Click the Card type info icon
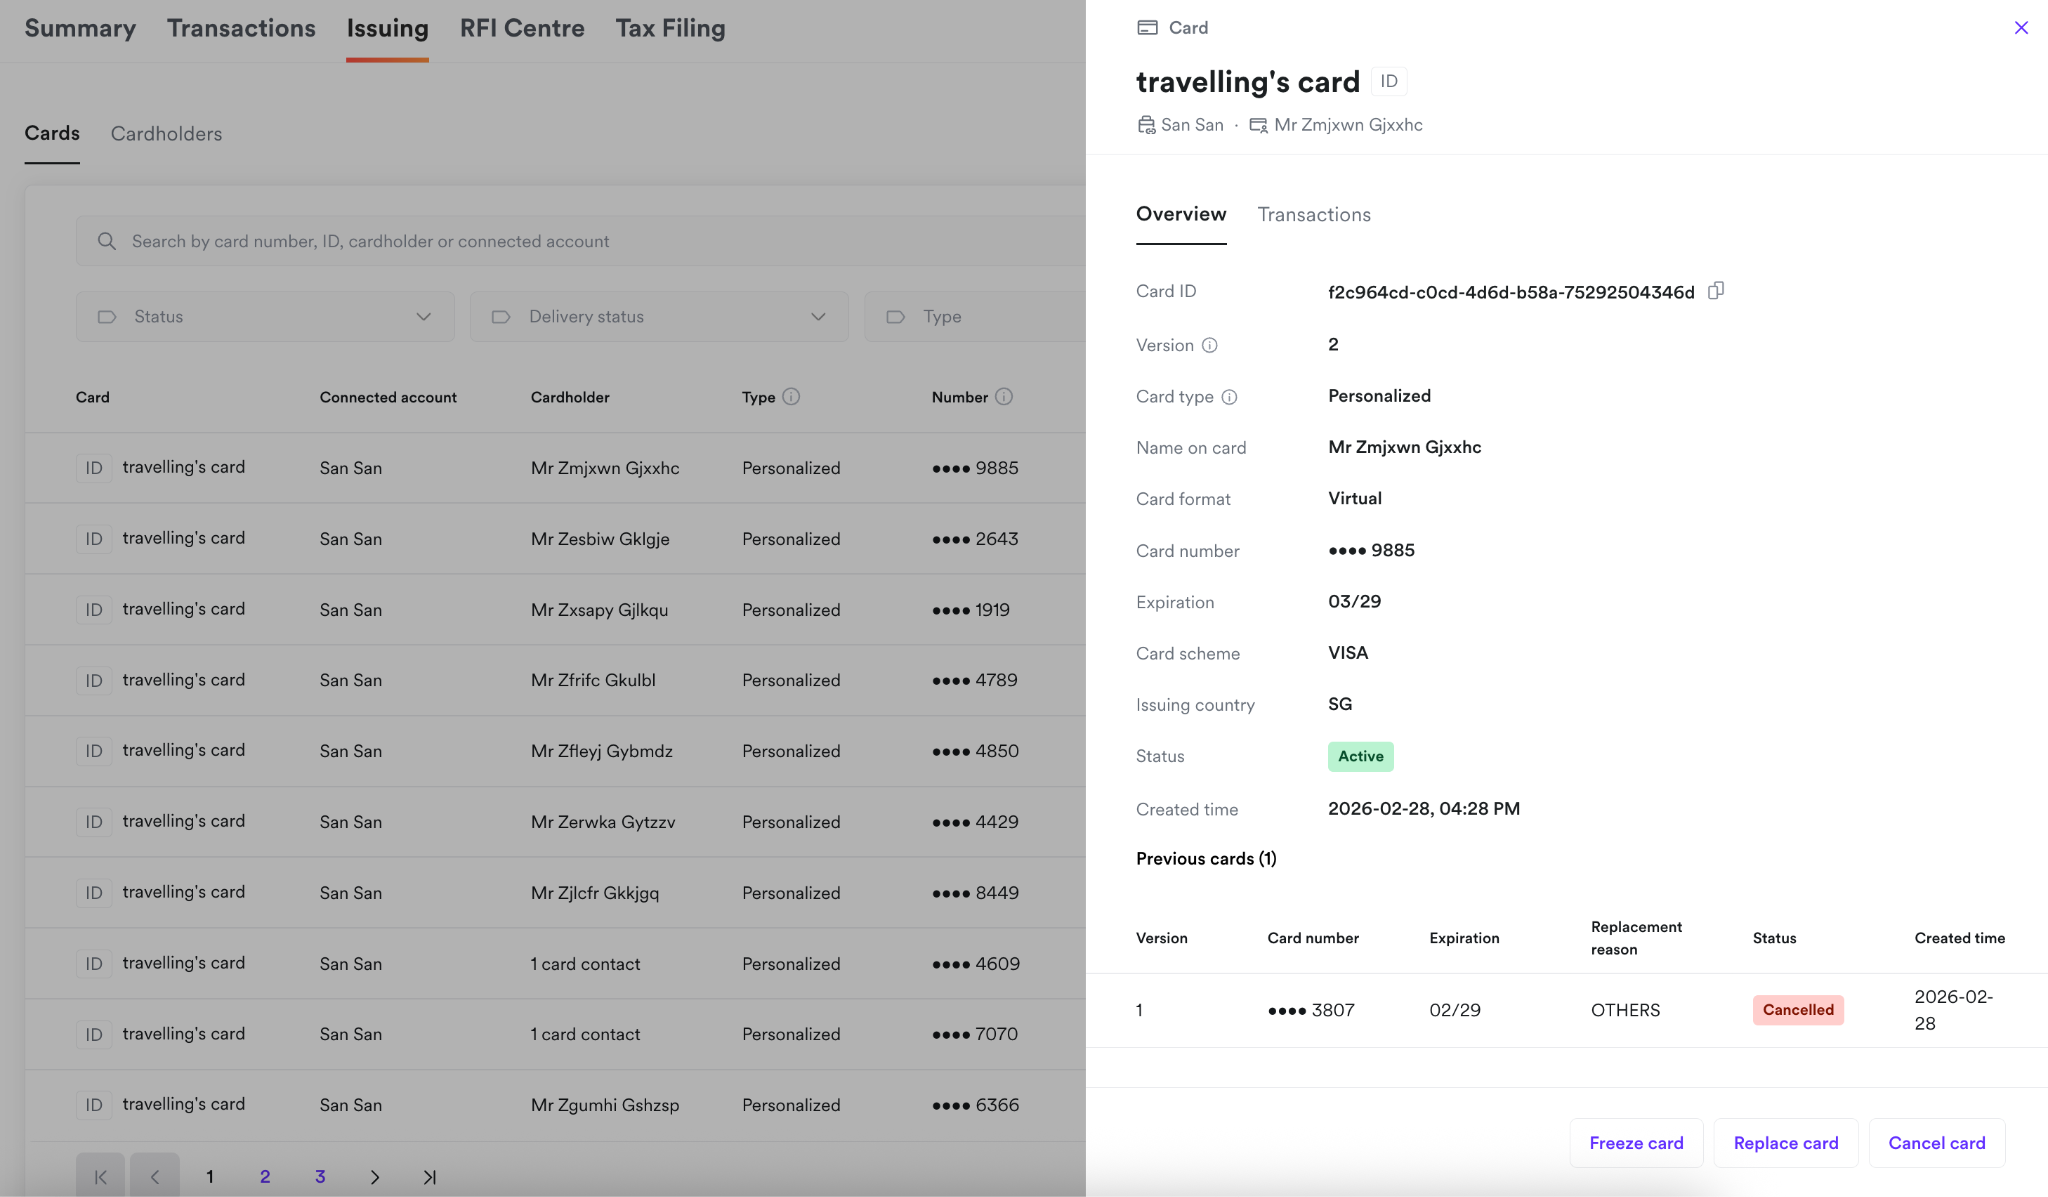Image resolution: width=2048 pixels, height=1197 pixels. tap(1229, 397)
